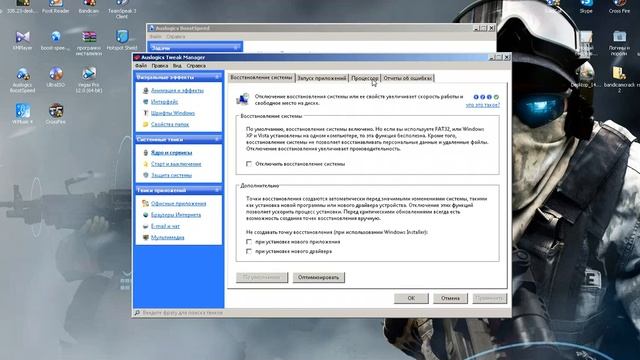
Task: Open the Вид menu
Action: pyautogui.click(x=177, y=65)
